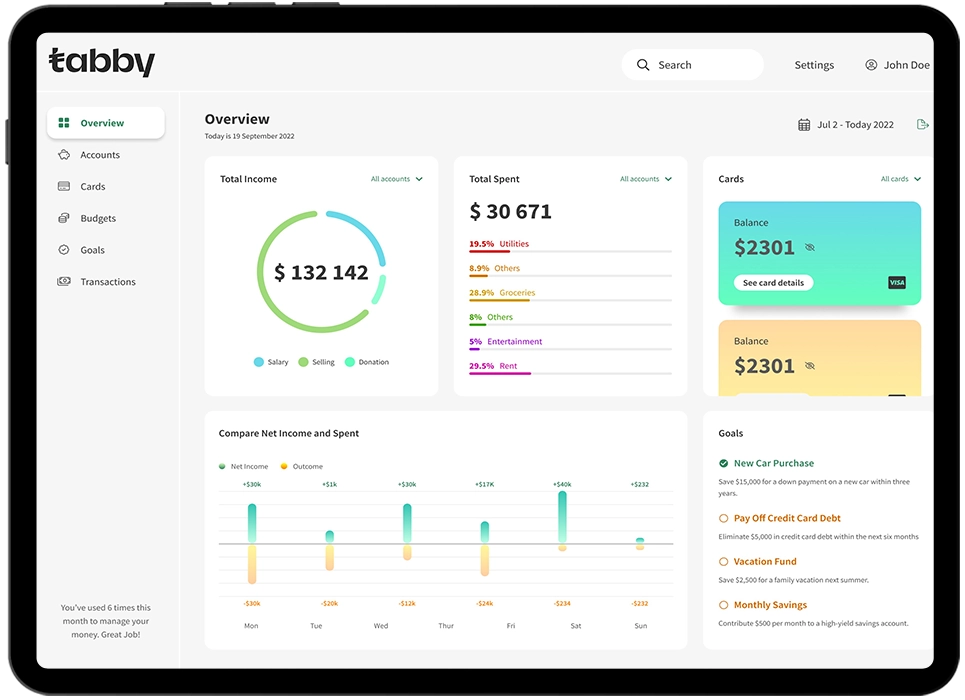The height and width of the screenshot is (700, 965).
Task: Click the Transactions cash icon
Action: 64,281
